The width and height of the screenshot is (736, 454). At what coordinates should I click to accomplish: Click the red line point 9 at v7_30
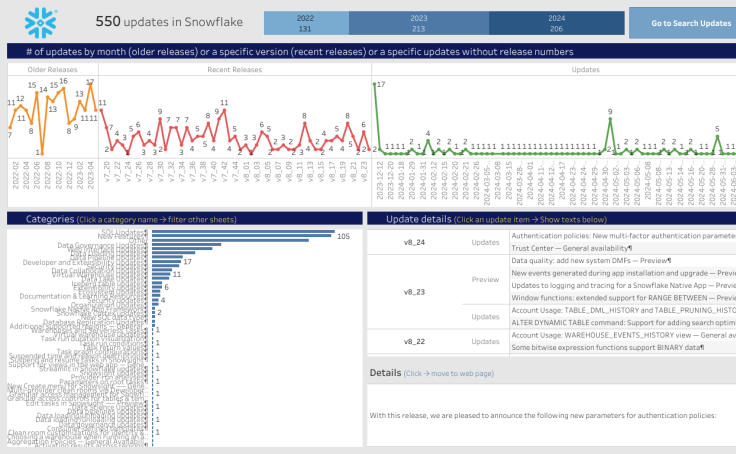160,119
